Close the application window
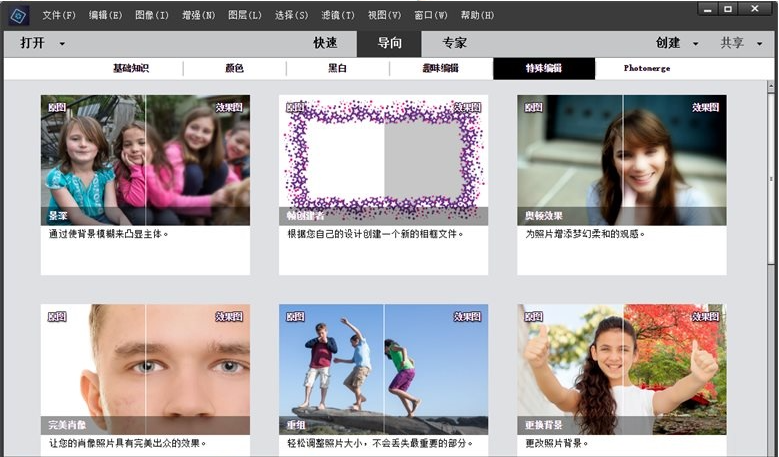Screen dimensions: 779x457 [x=755, y=9]
